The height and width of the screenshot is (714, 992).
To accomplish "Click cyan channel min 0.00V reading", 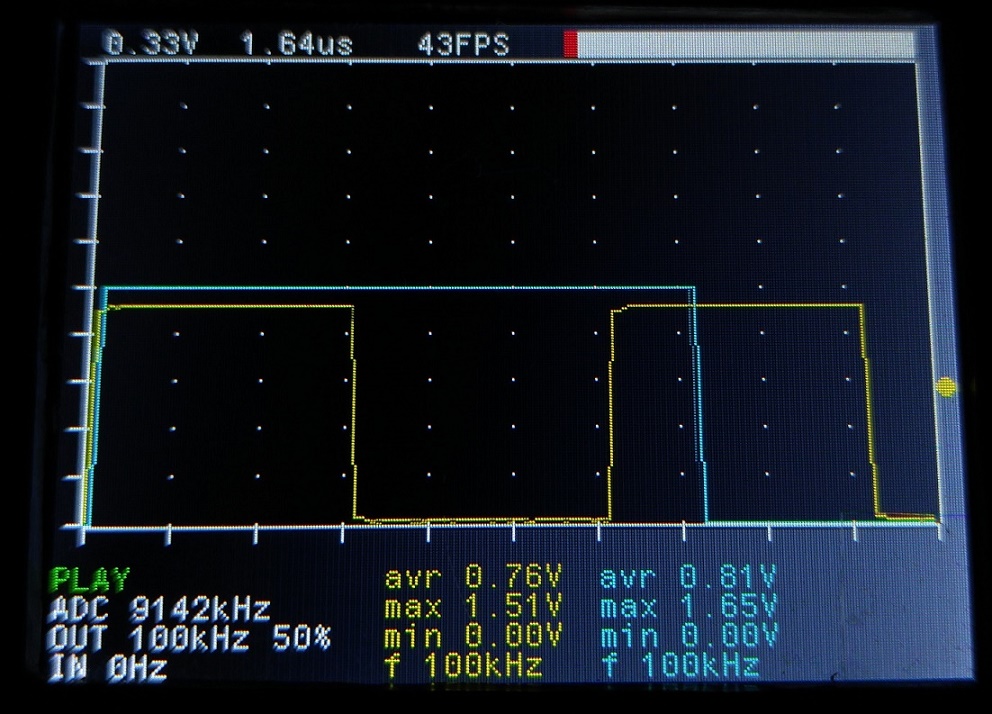I will click(688, 636).
